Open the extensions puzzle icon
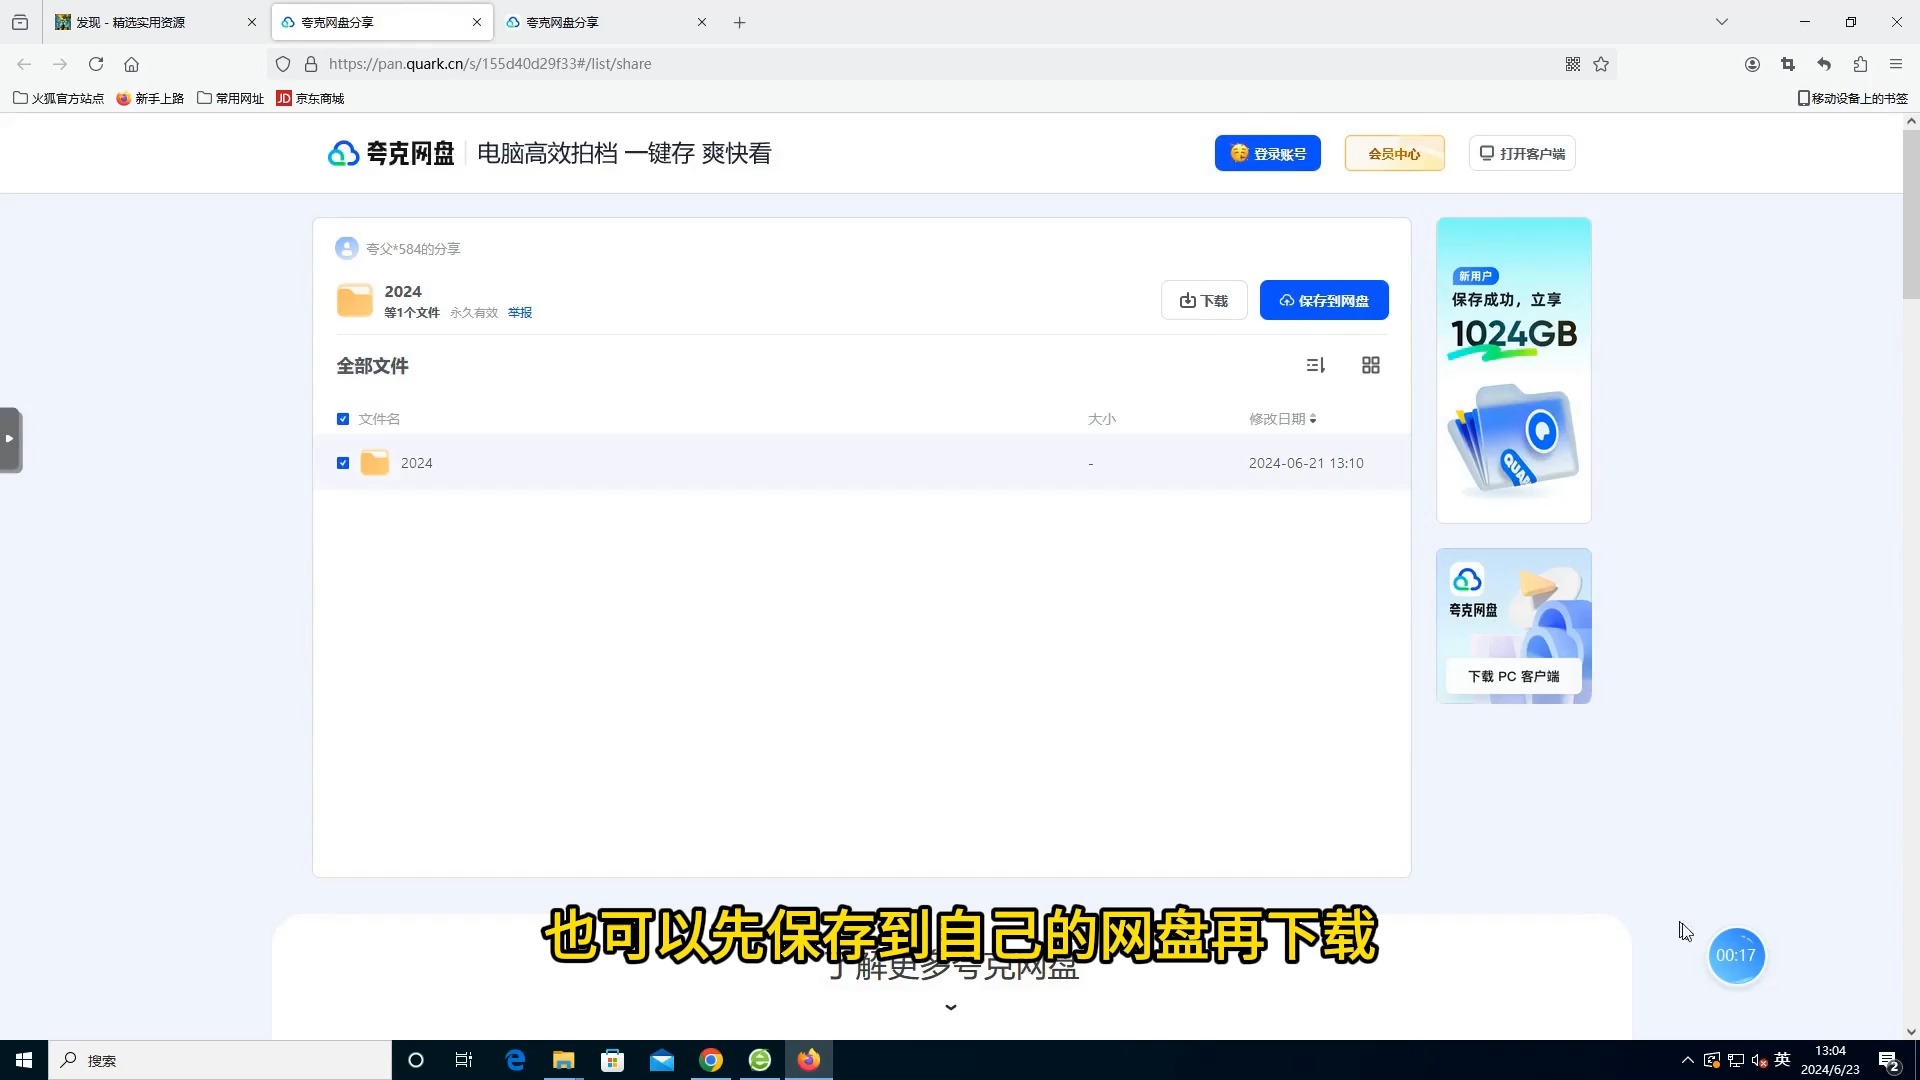Image resolution: width=1920 pixels, height=1080 pixels. [x=1860, y=64]
